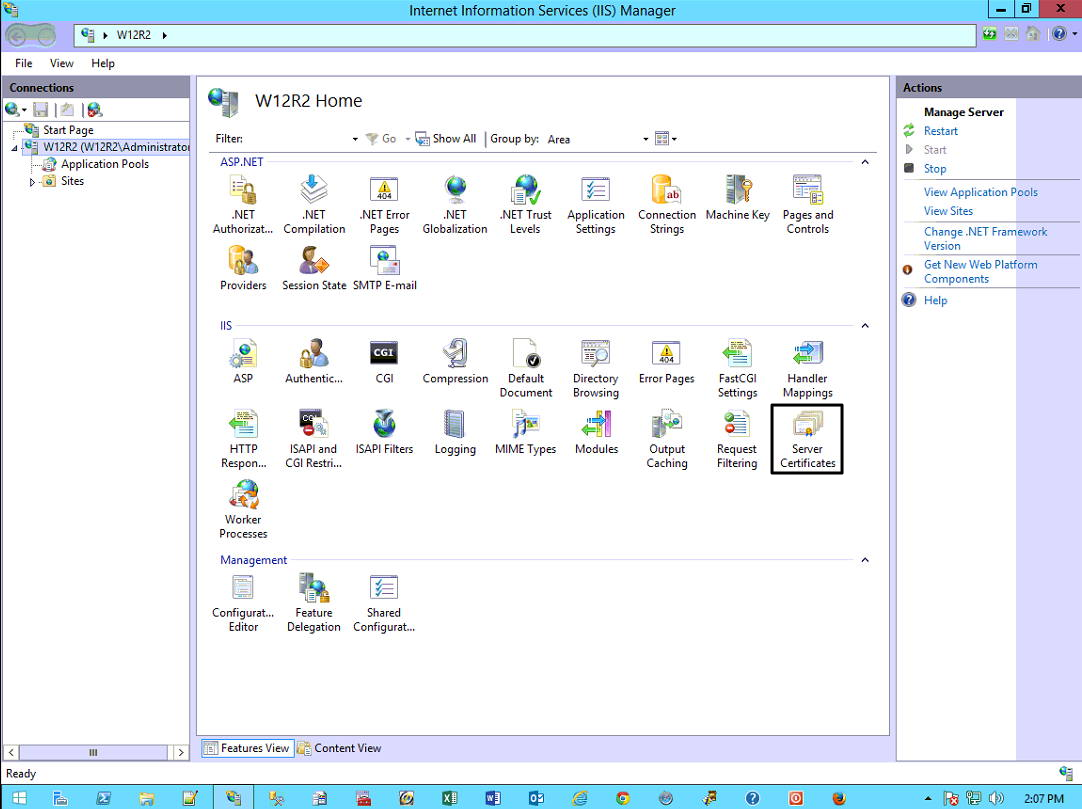The image size is (1082, 809).
Task: Switch to Content View tab
Action: point(338,748)
